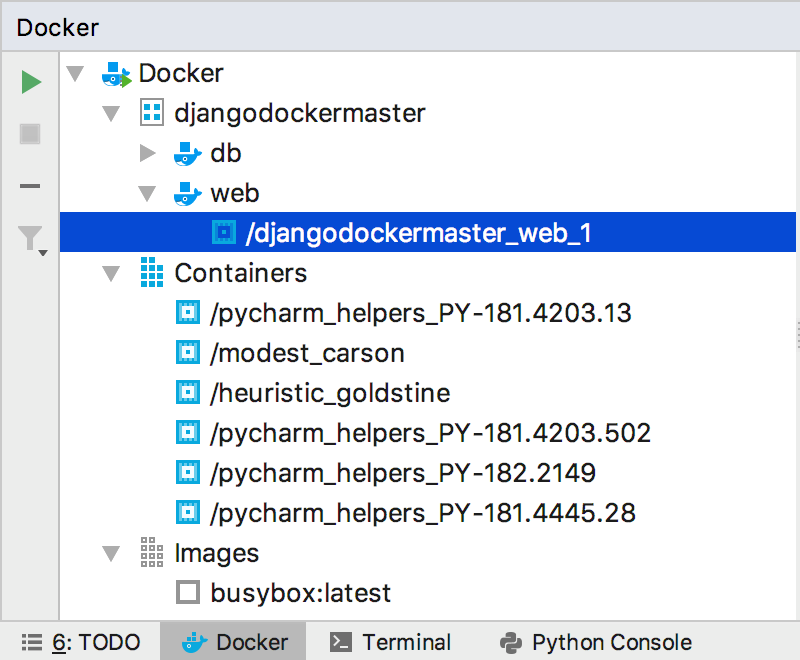Switch to the Docker bottom tab
Viewport: 800px width, 660px height.
[234, 642]
